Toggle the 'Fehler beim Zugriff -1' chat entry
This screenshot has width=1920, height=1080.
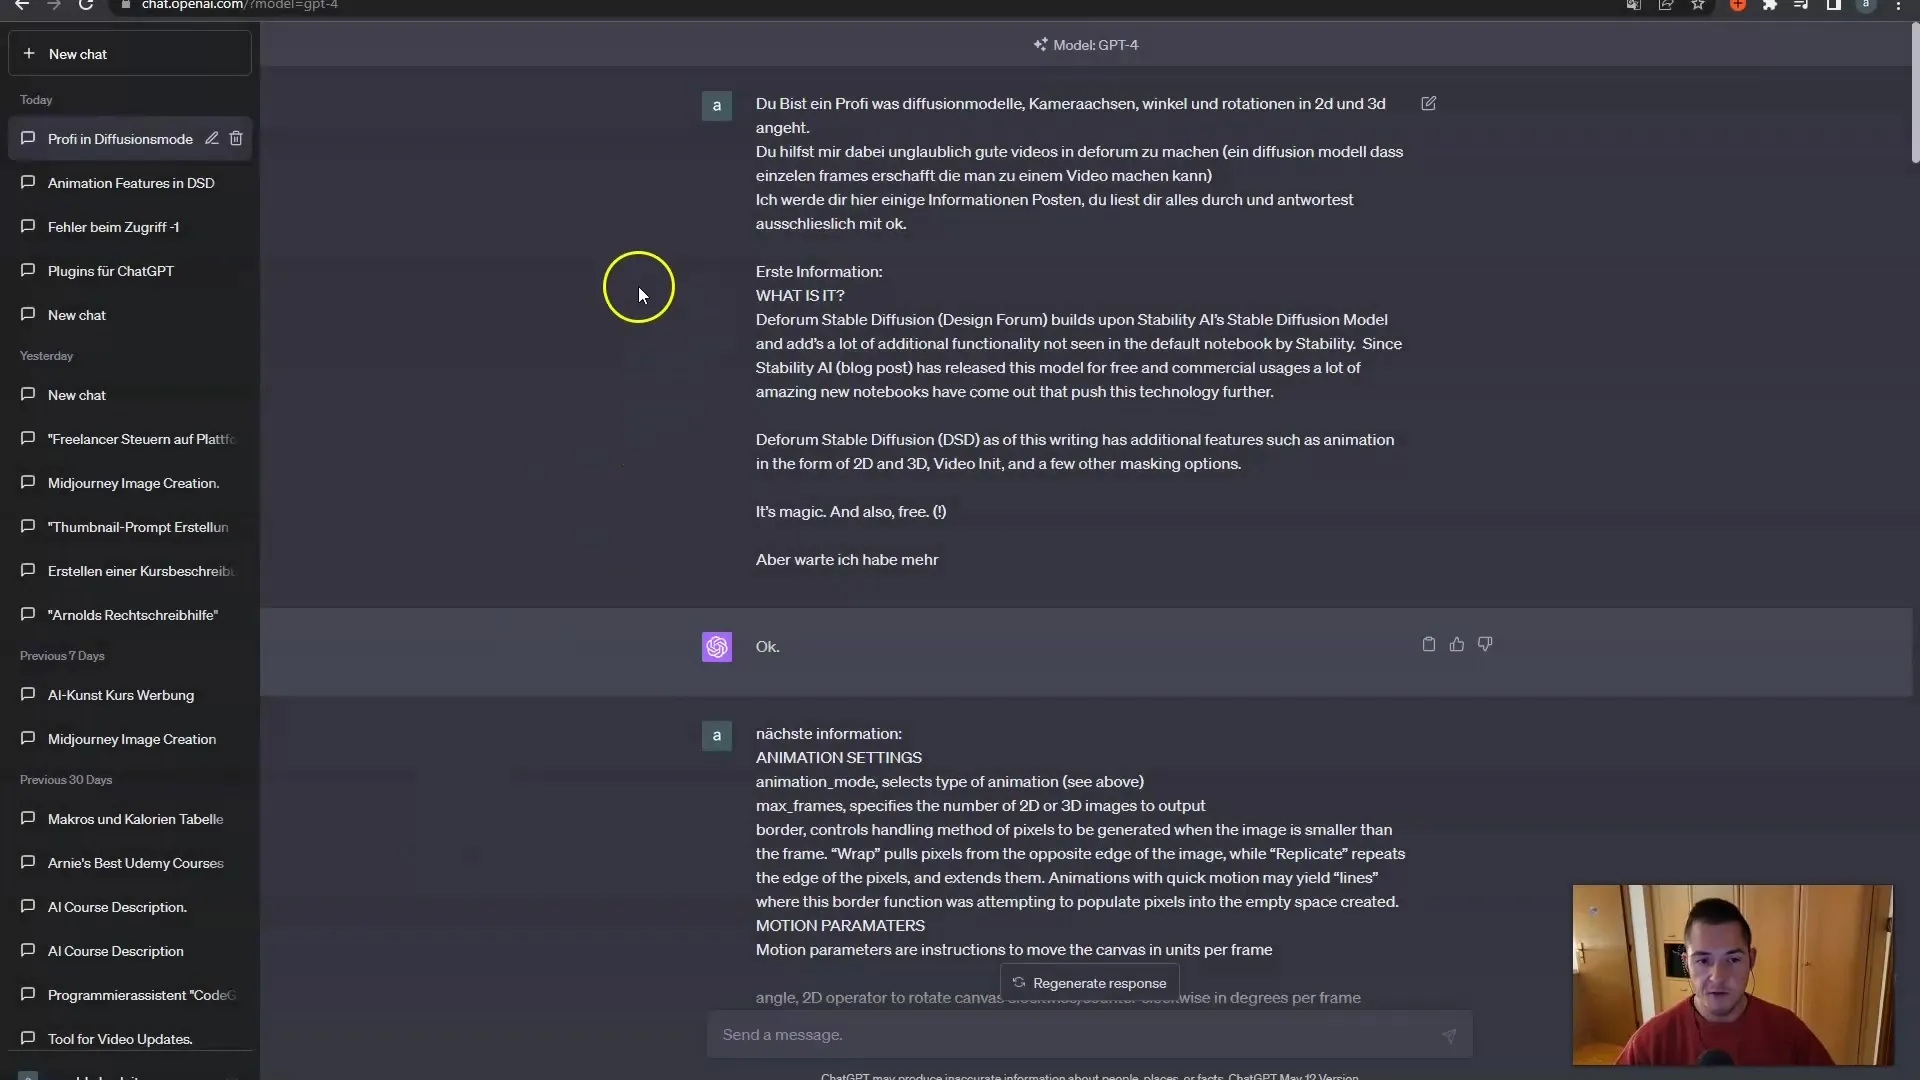pos(132,225)
